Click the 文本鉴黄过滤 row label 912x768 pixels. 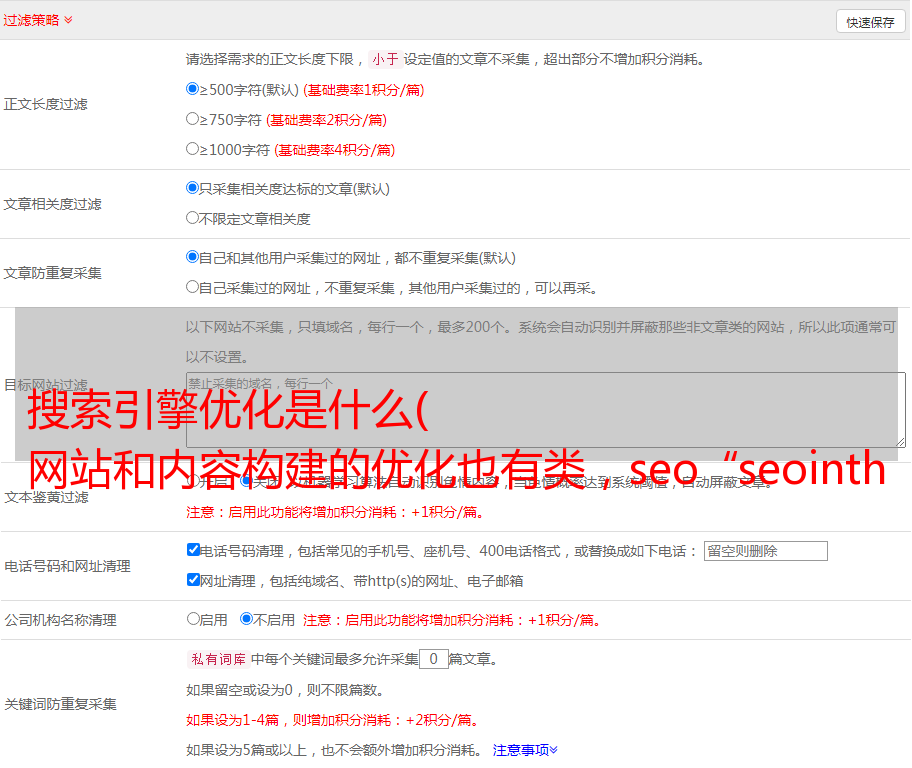point(47,497)
